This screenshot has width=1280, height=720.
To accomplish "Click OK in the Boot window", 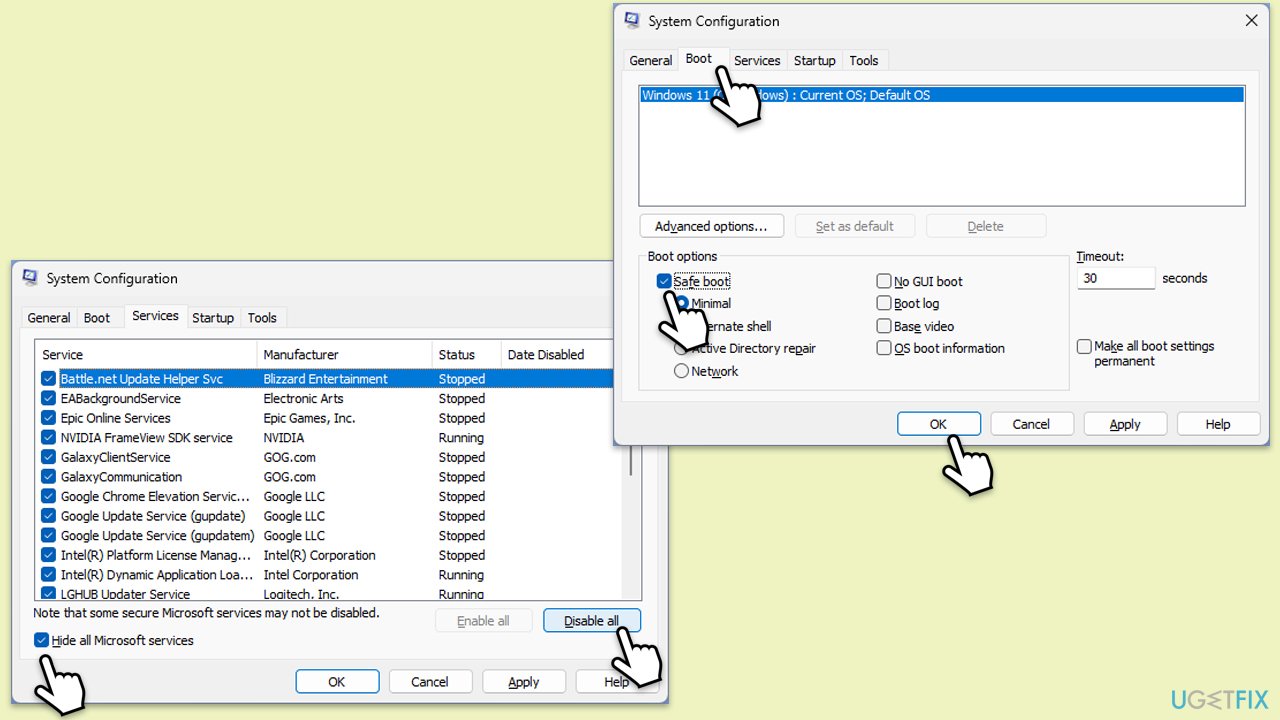I will 938,424.
